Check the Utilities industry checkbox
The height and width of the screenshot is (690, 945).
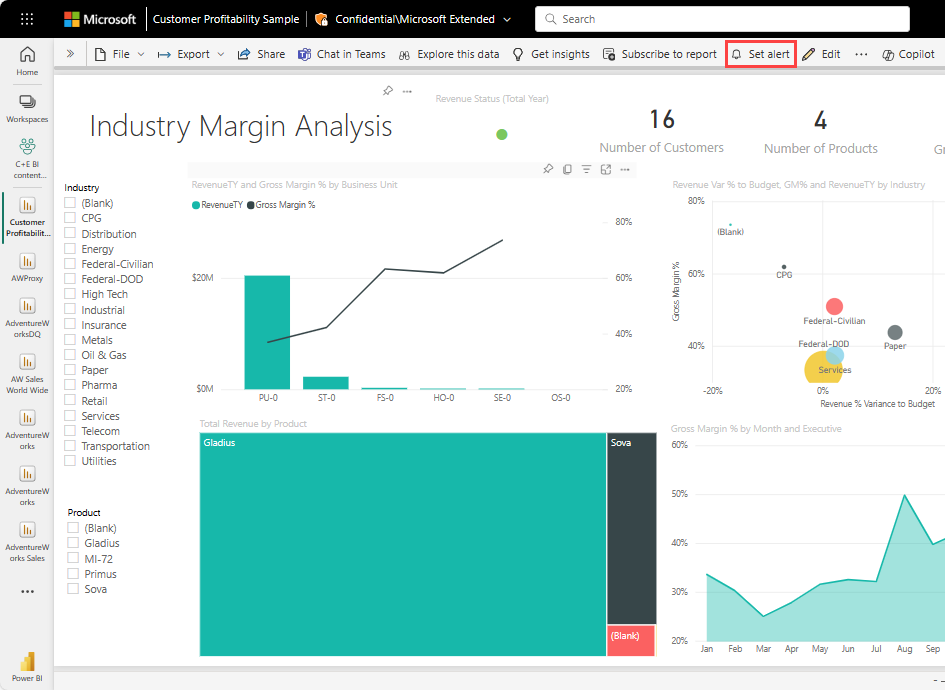(x=70, y=460)
